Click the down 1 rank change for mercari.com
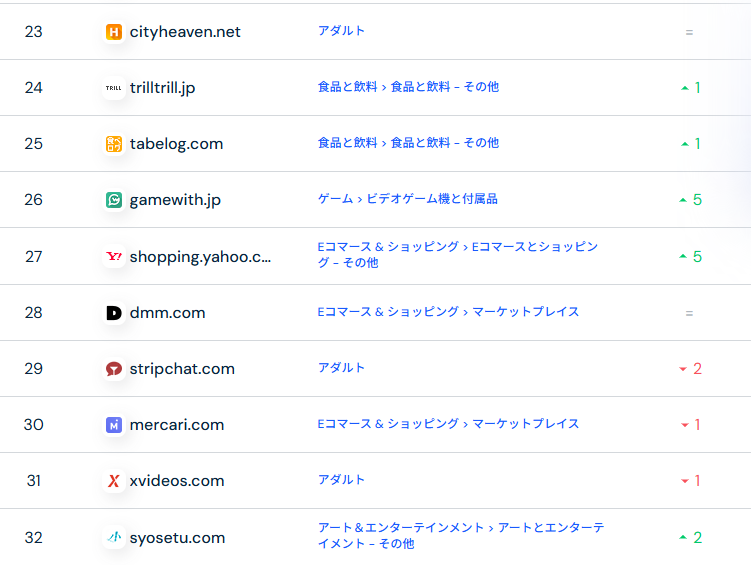This screenshot has width=751, height=565. click(x=691, y=425)
